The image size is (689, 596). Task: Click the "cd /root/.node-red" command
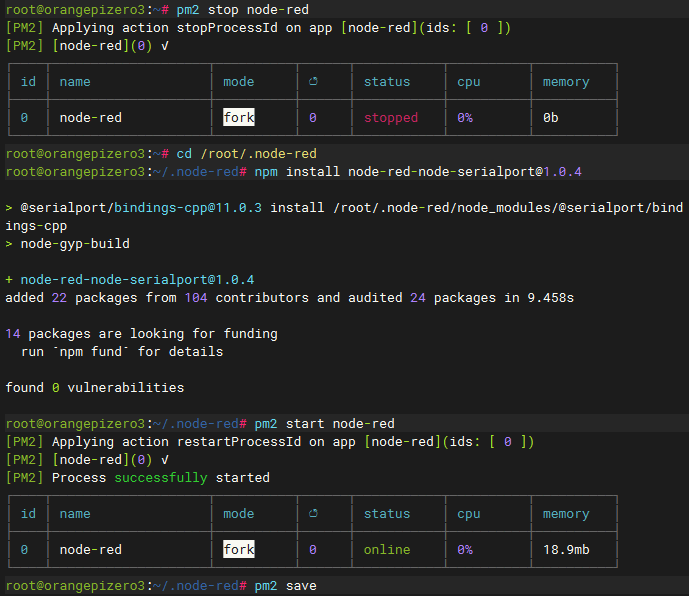pos(247,154)
